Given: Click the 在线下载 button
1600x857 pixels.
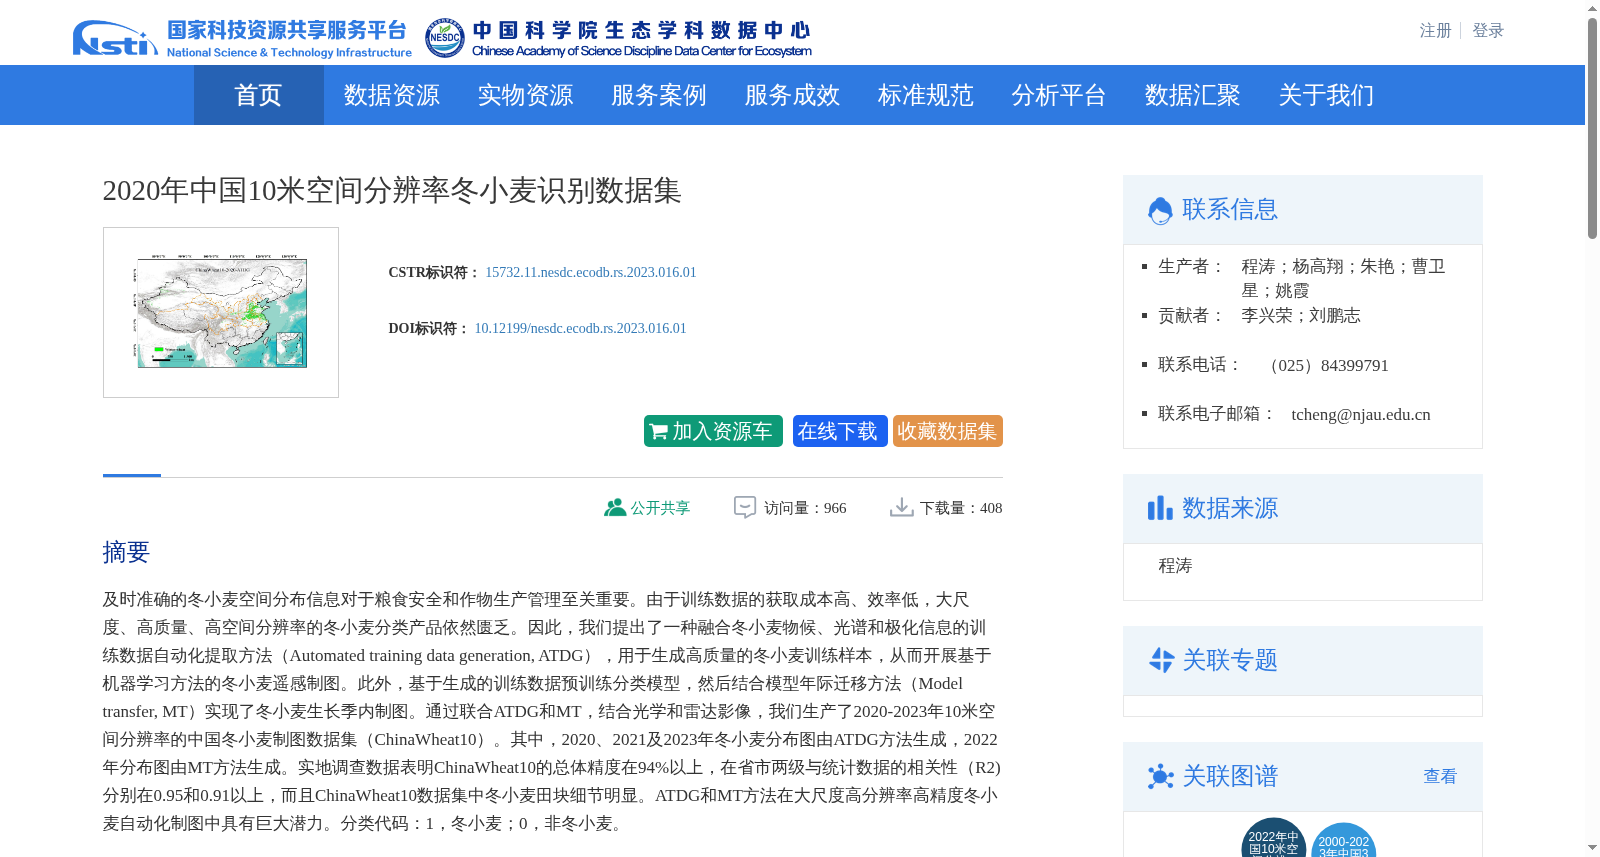Looking at the screenshot, I should tap(840, 431).
